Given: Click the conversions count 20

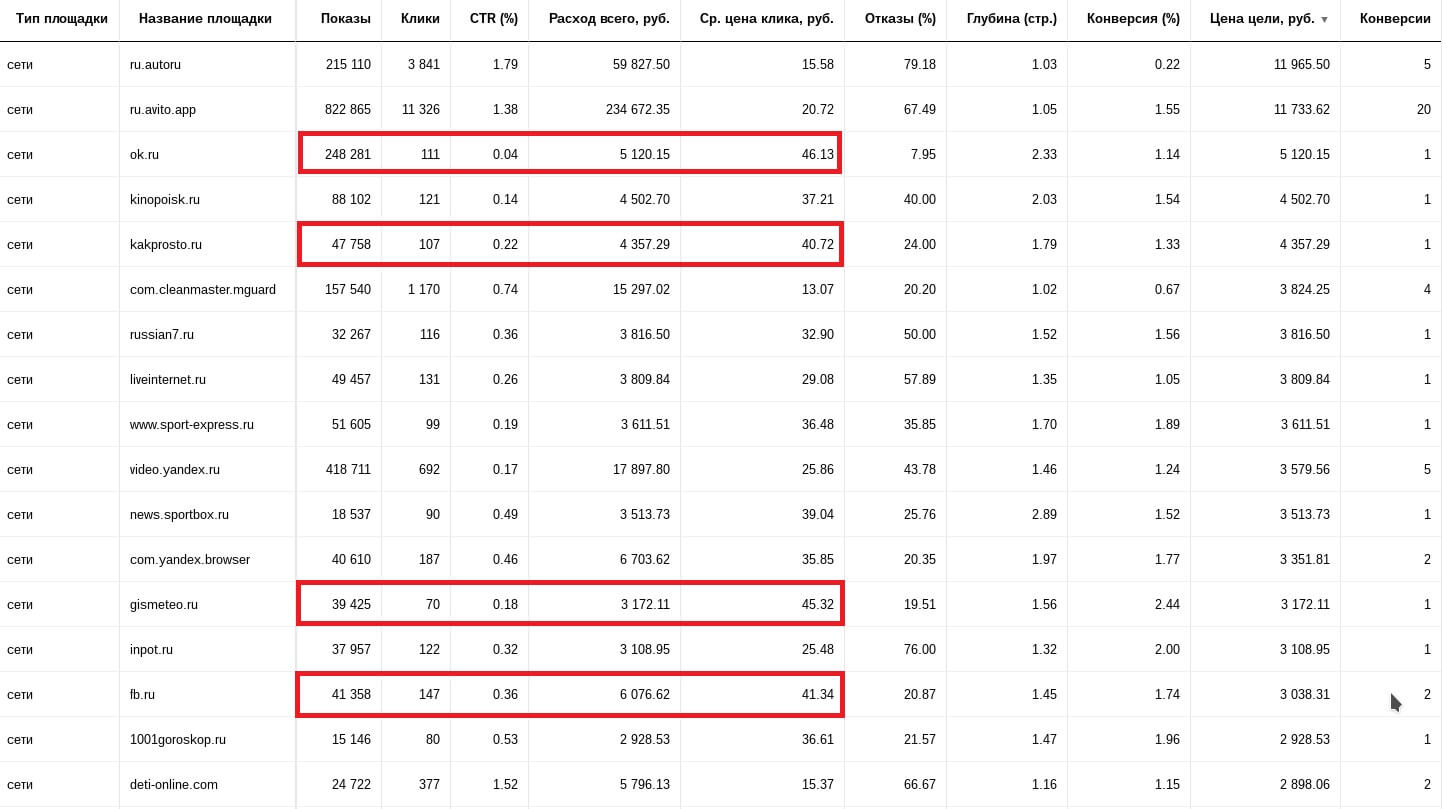Looking at the screenshot, I should point(1424,109).
